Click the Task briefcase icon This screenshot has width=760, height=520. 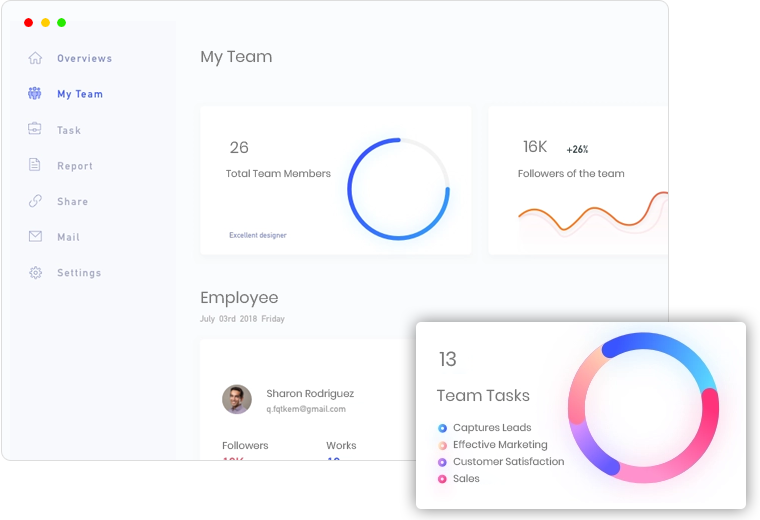[x=34, y=129]
